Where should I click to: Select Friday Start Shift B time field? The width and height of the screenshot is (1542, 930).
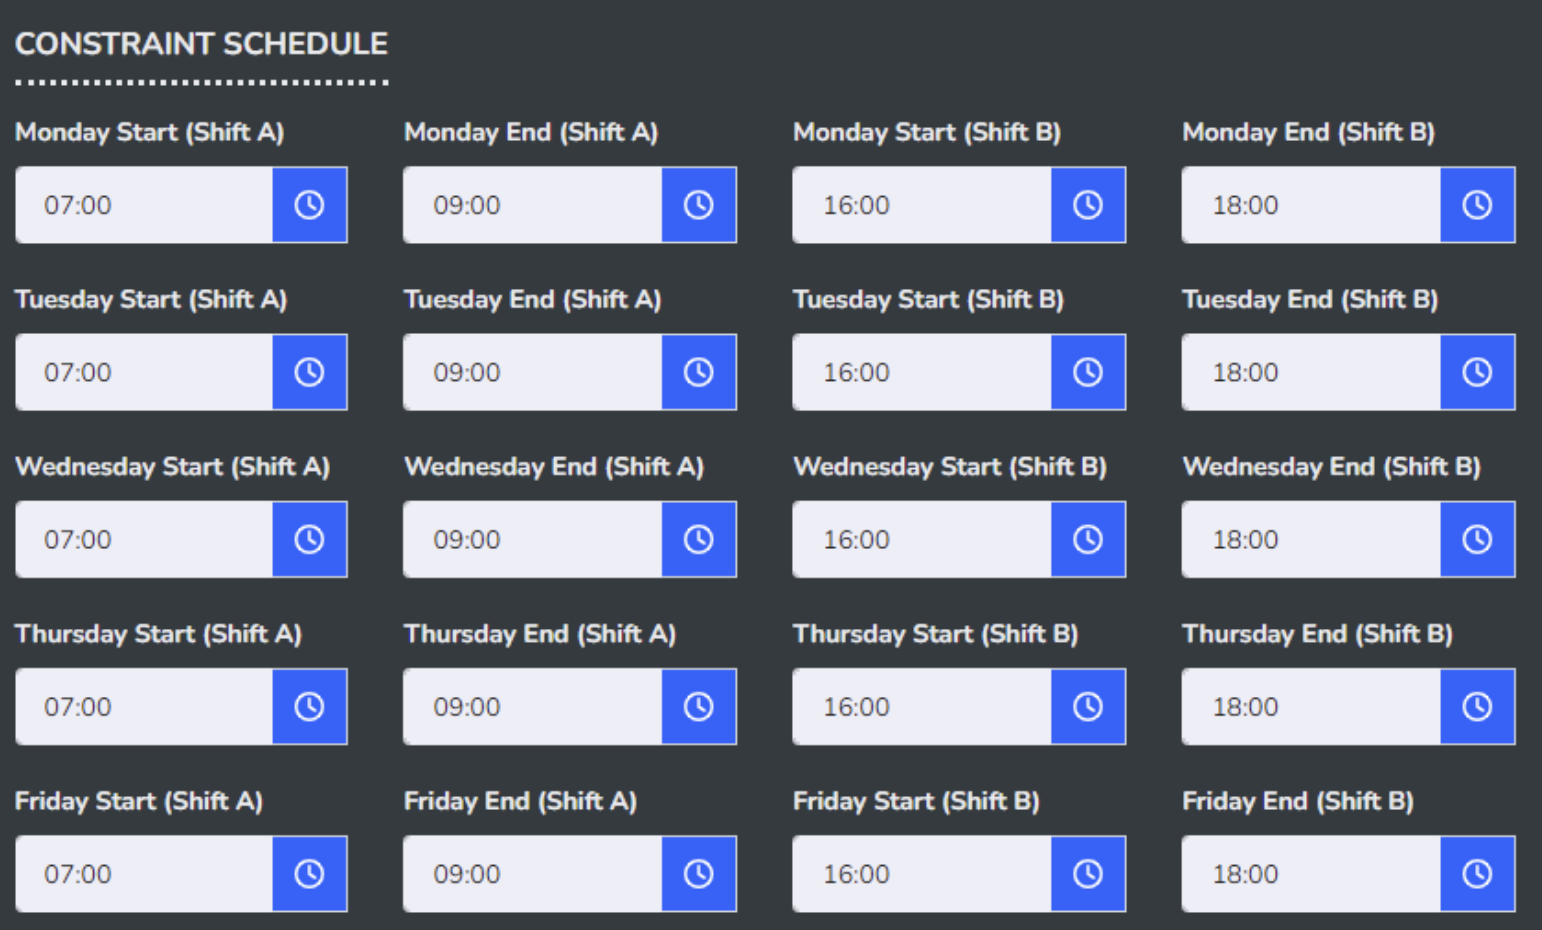click(x=921, y=874)
